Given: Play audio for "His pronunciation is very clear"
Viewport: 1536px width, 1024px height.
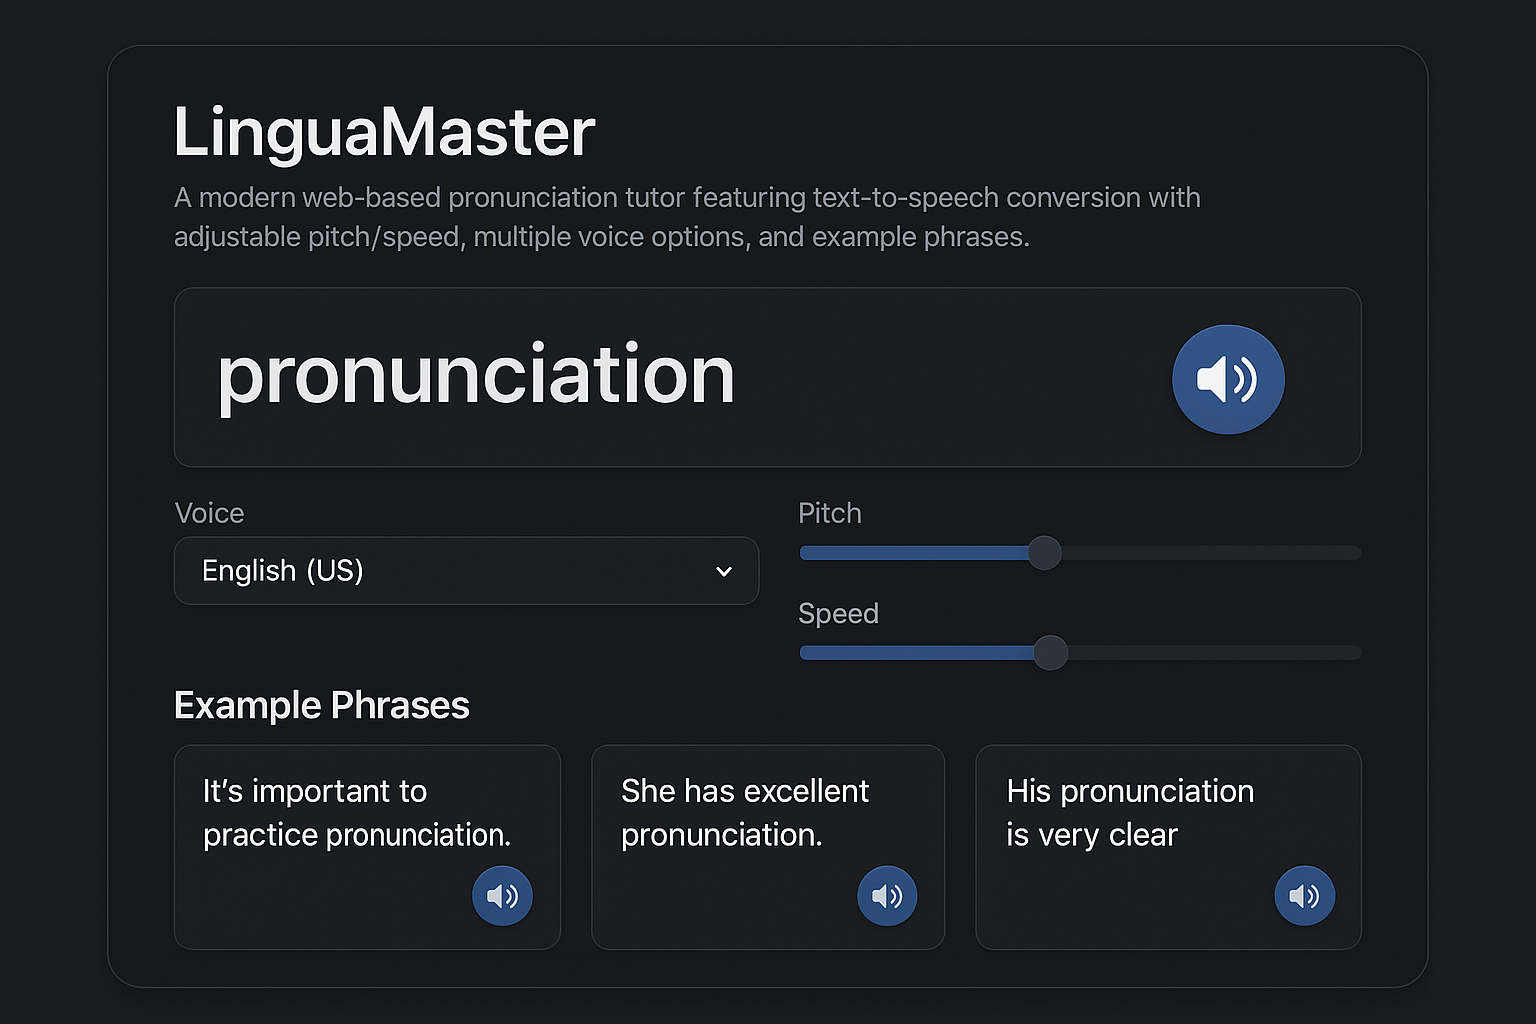Looking at the screenshot, I should coord(1304,895).
